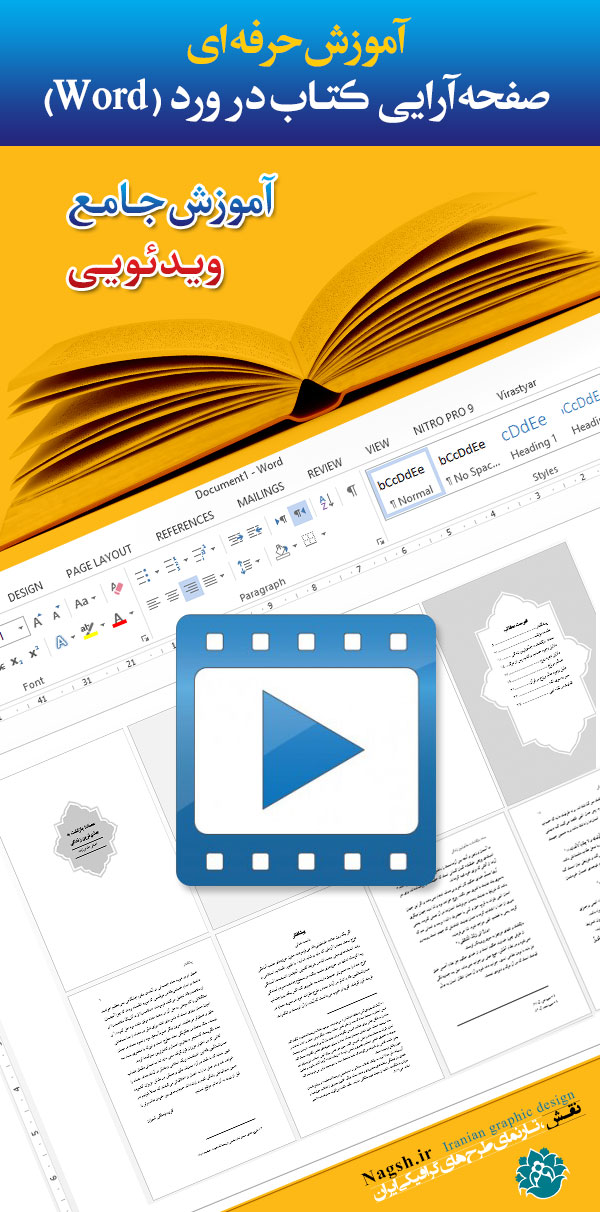Expand the font color dropdown arrow

131,613
